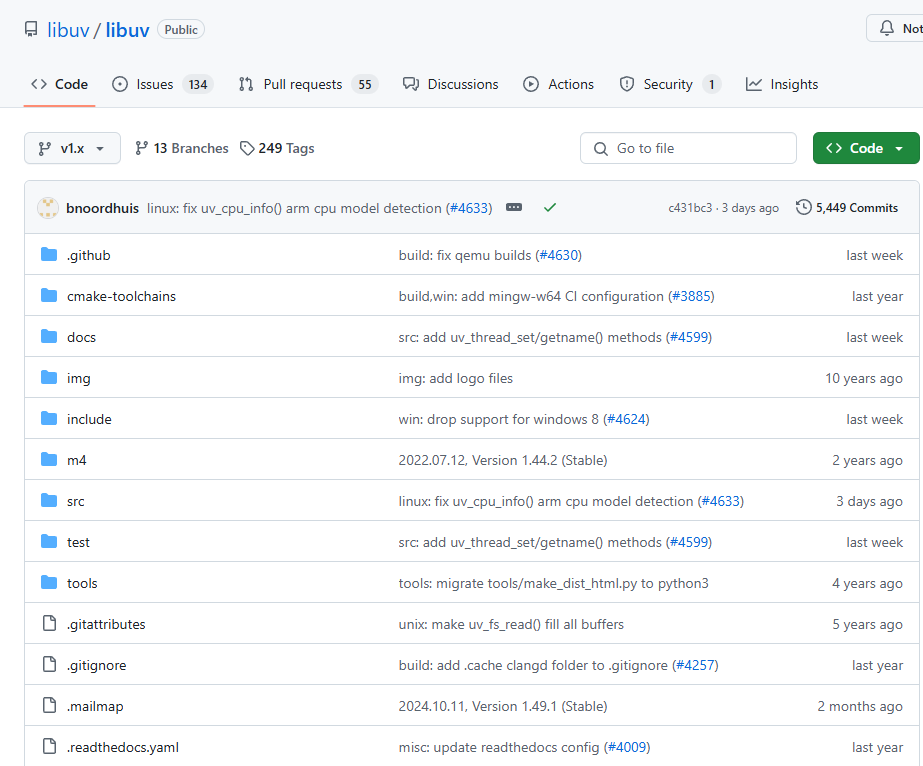Open PR link #4257

[x=695, y=665]
